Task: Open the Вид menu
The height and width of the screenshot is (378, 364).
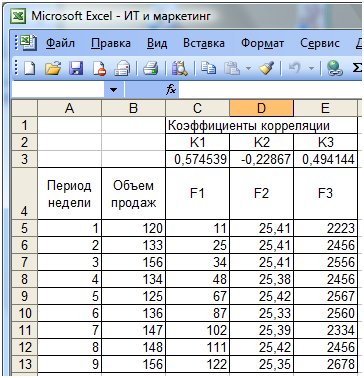Action: [x=157, y=43]
